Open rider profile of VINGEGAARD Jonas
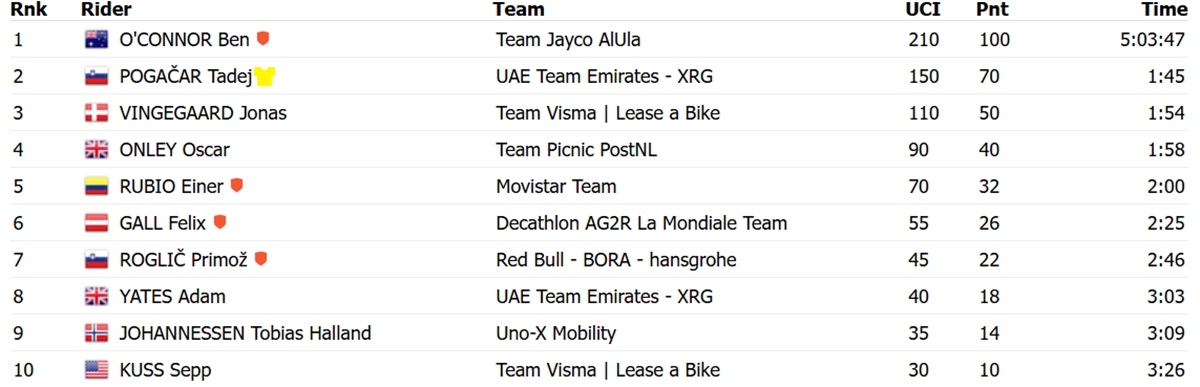This screenshot has width=1200, height=387. coord(203,113)
